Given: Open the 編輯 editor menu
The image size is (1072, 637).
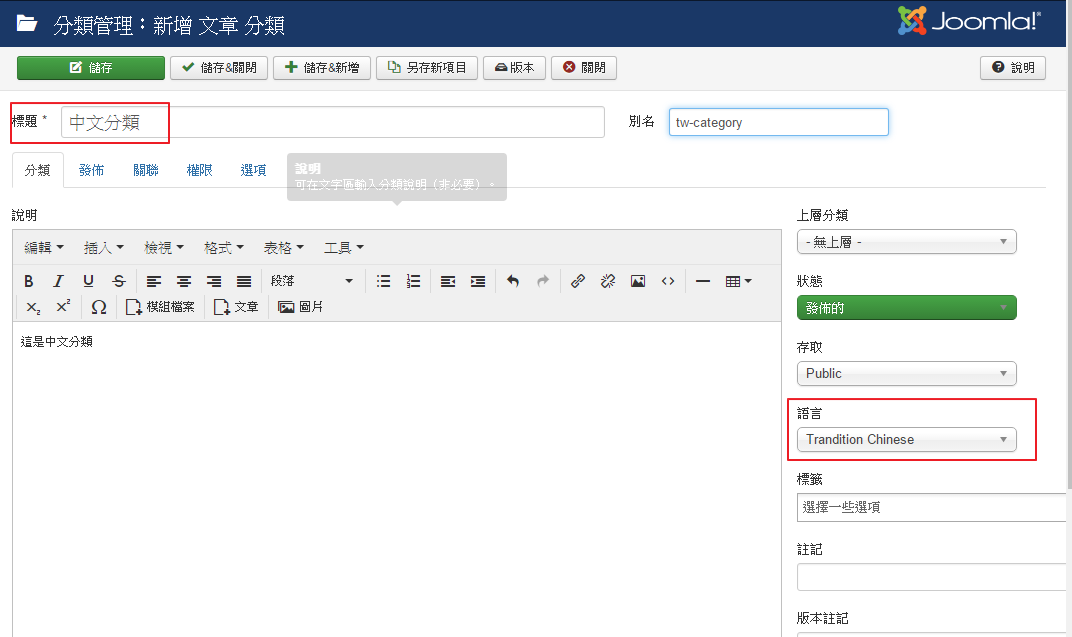Looking at the screenshot, I should coord(44,247).
